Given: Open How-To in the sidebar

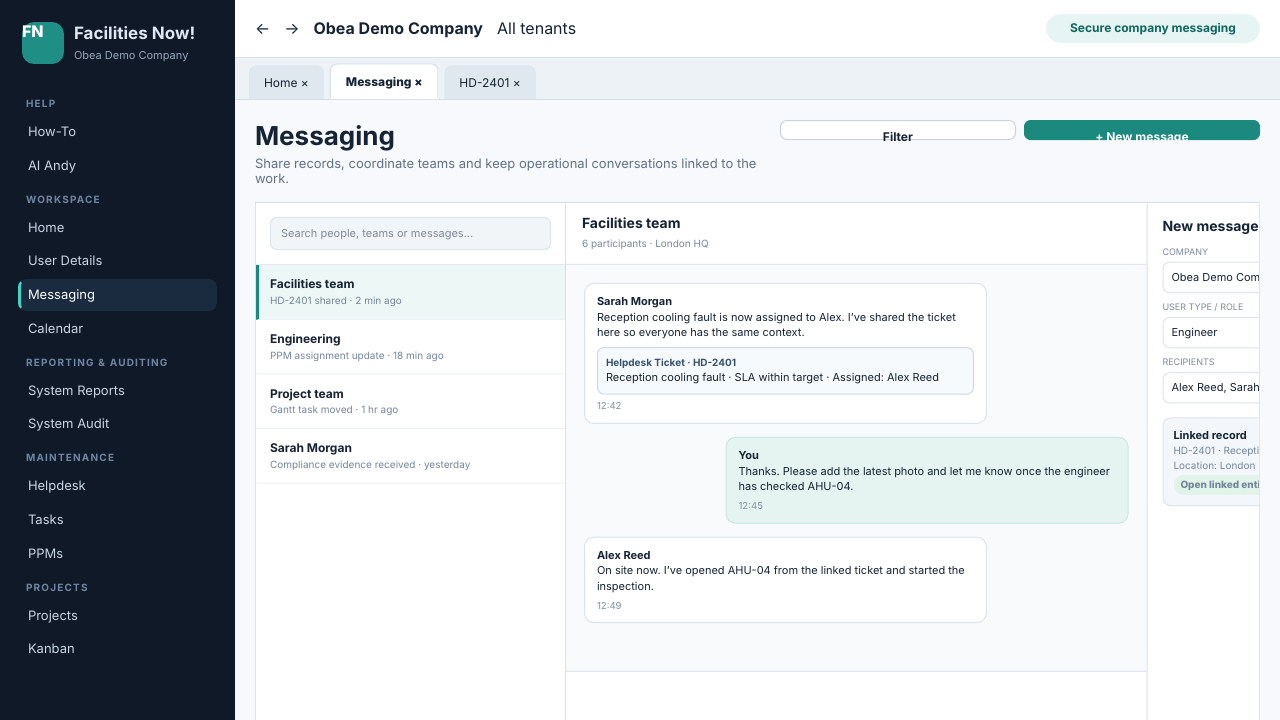Looking at the screenshot, I should [117, 131].
